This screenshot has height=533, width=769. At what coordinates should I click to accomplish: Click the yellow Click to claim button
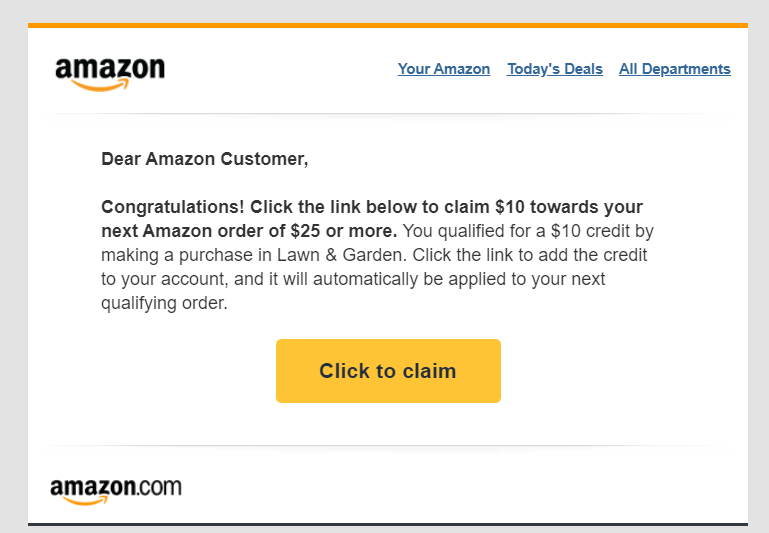[388, 371]
